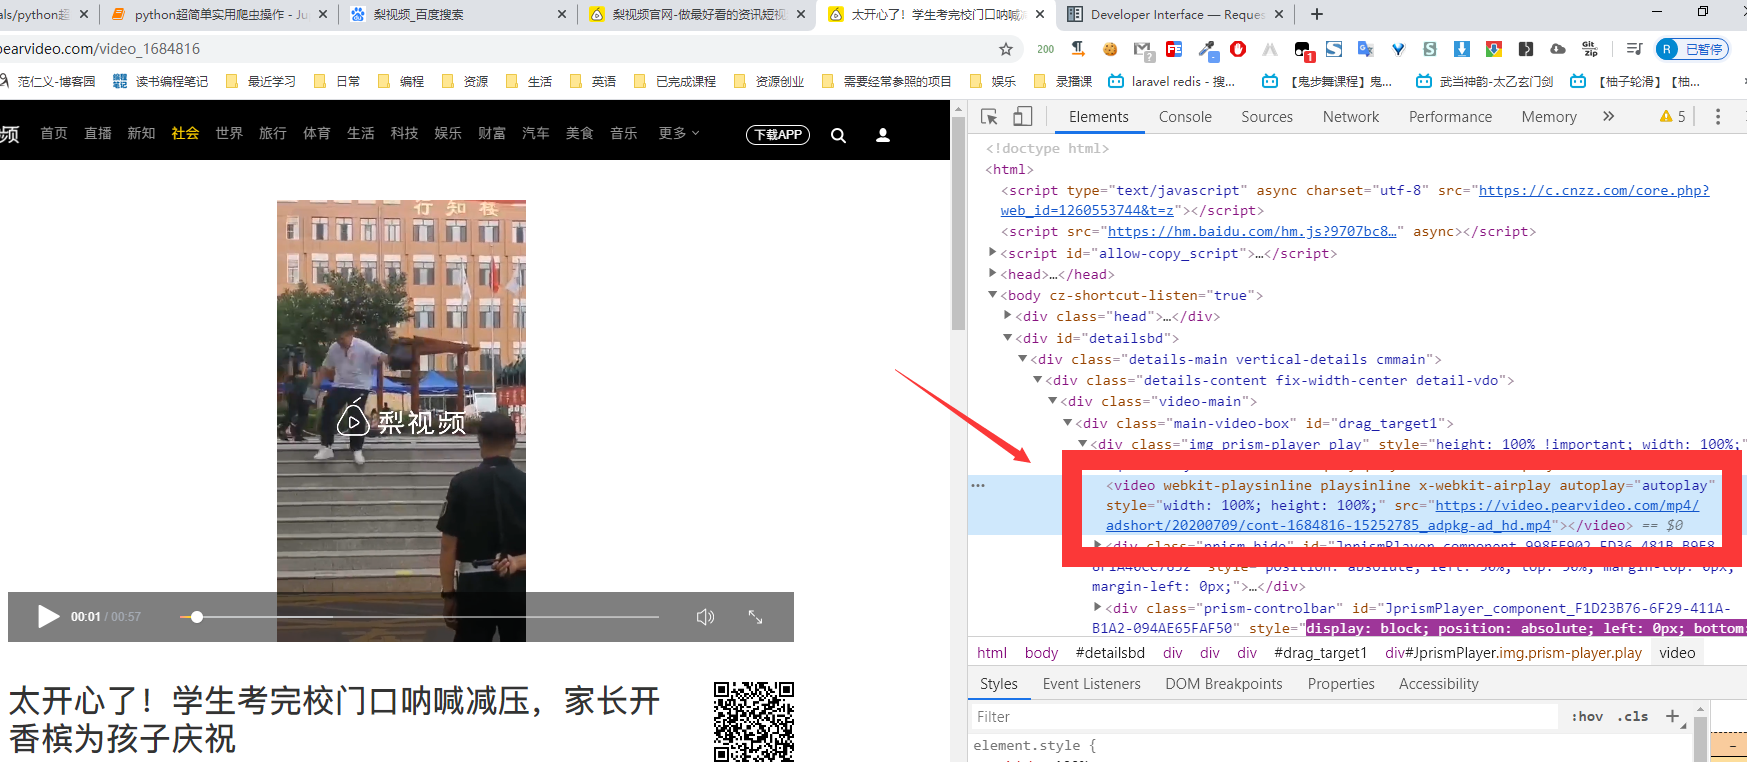Toggle the :hov element state panel
The height and width of the screenshot is (762, 1747).
pos(1587,716)
